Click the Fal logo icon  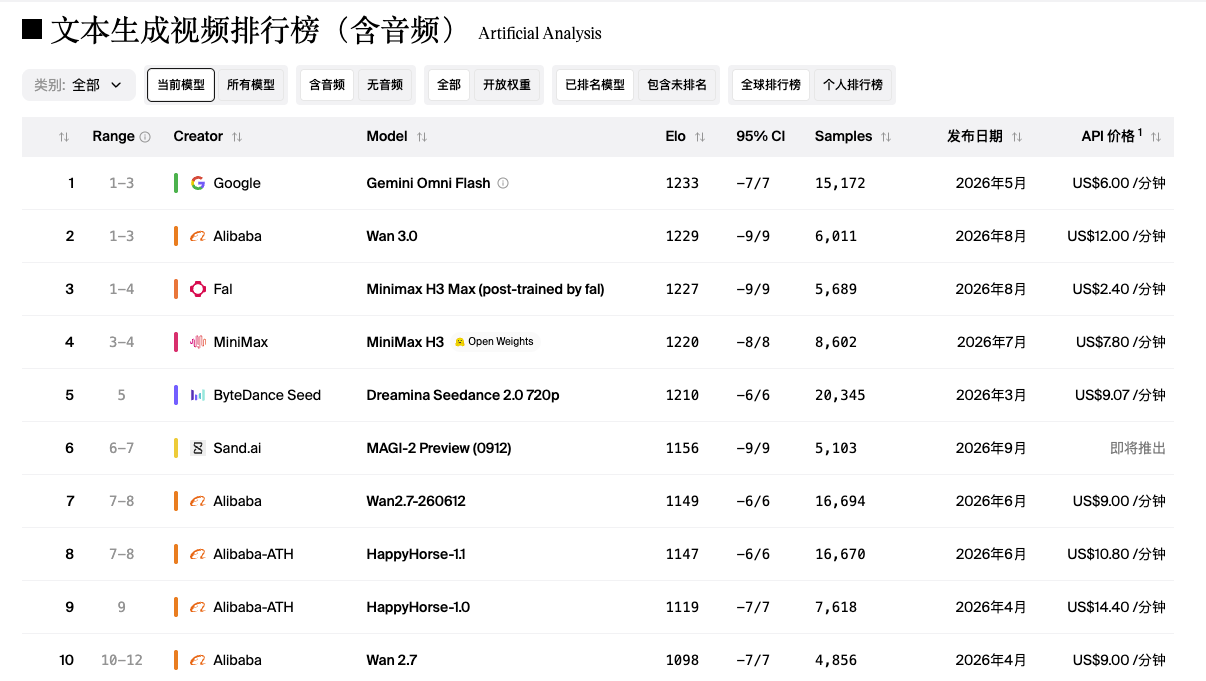pyautogui.click(x=198, y=289)
